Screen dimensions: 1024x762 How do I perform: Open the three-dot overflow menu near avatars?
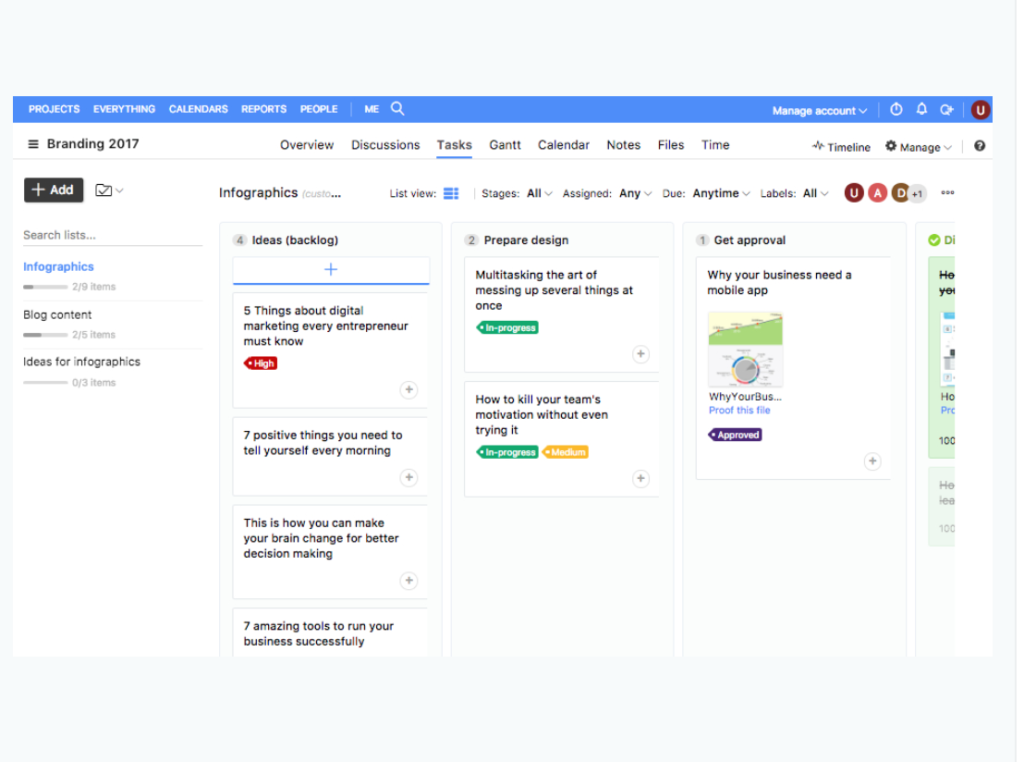[x=947, y=192]
